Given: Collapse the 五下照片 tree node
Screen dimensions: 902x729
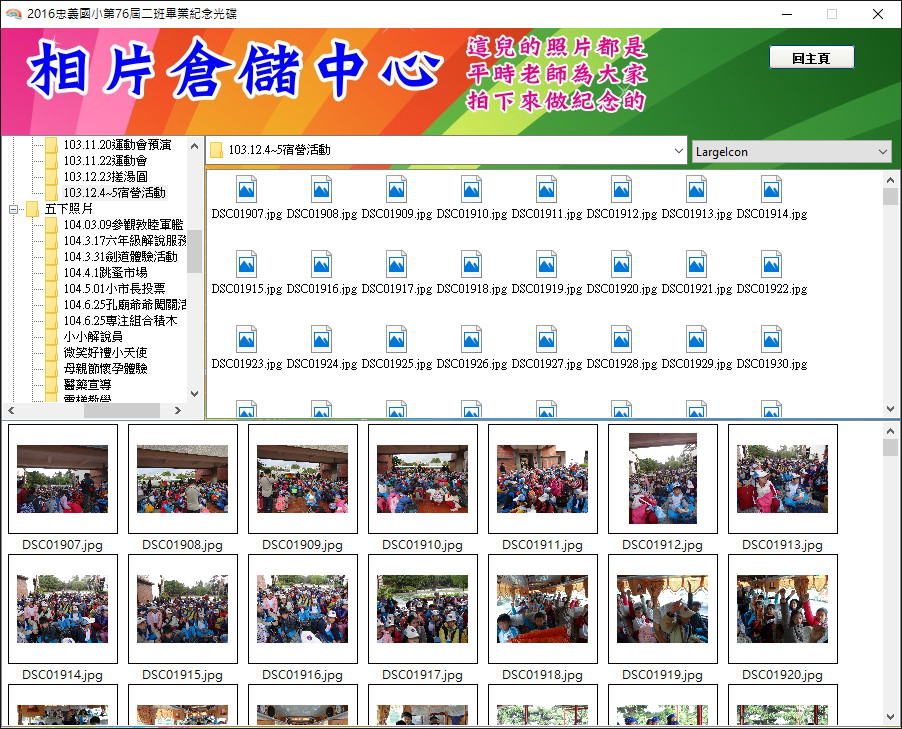Looking at the screenshot, I should tap(14, 209).
